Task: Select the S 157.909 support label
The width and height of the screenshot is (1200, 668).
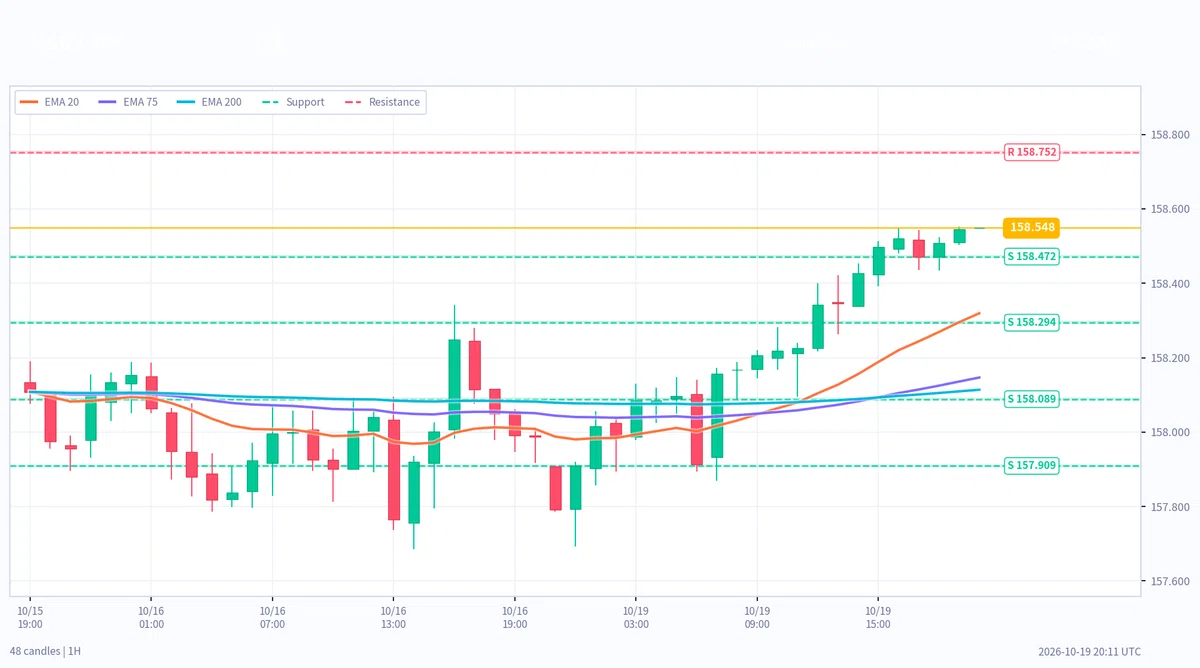Action: tap(1032, 465)
